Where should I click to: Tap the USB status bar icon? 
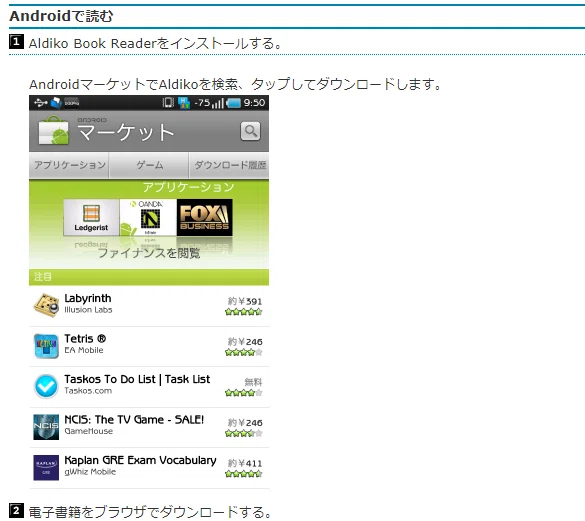point(40,102)
